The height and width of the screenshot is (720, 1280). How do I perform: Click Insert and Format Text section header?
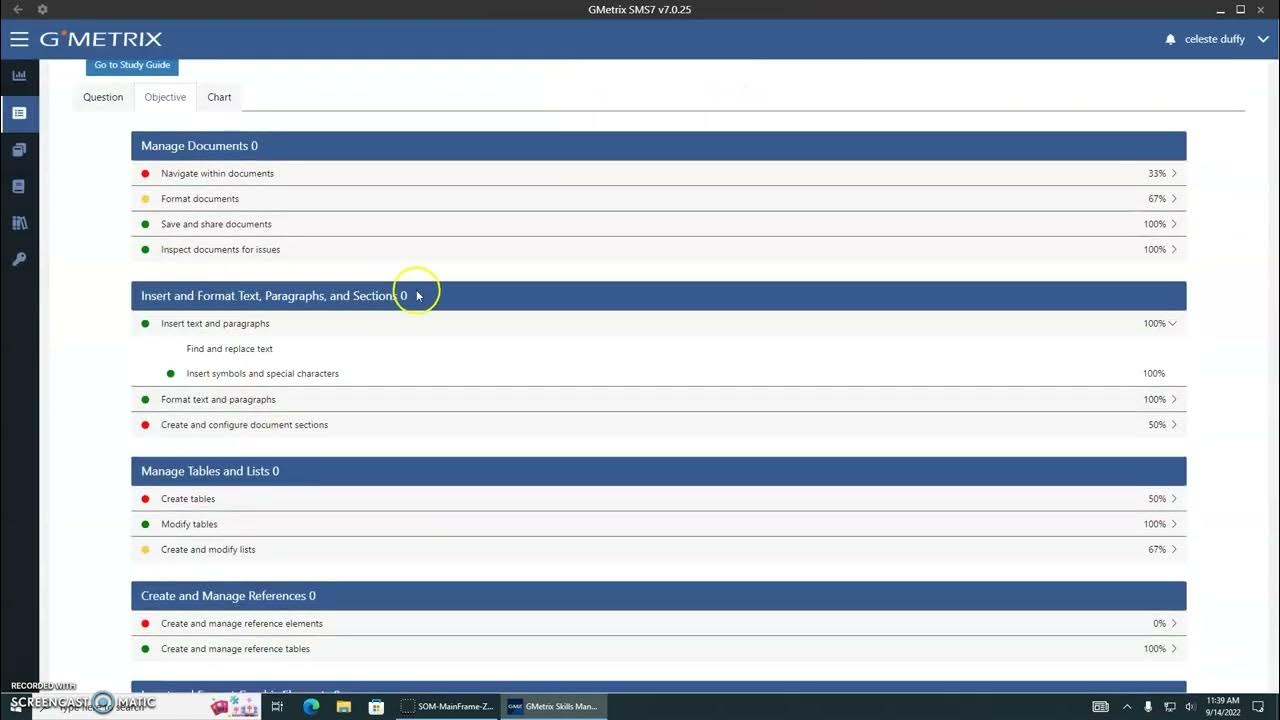[658, 296]
